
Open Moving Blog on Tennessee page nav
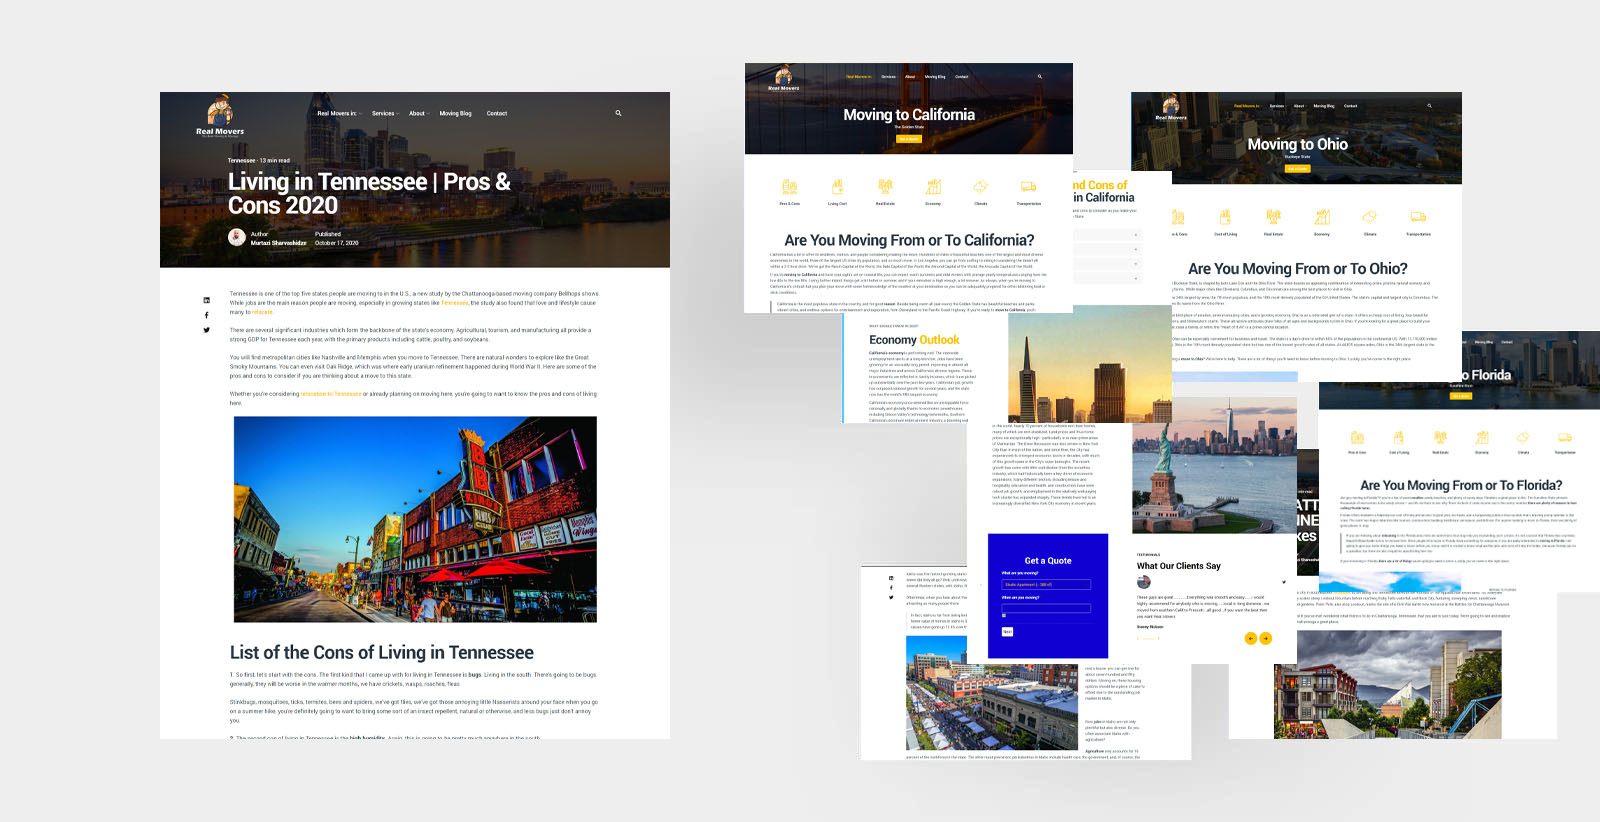455,113
